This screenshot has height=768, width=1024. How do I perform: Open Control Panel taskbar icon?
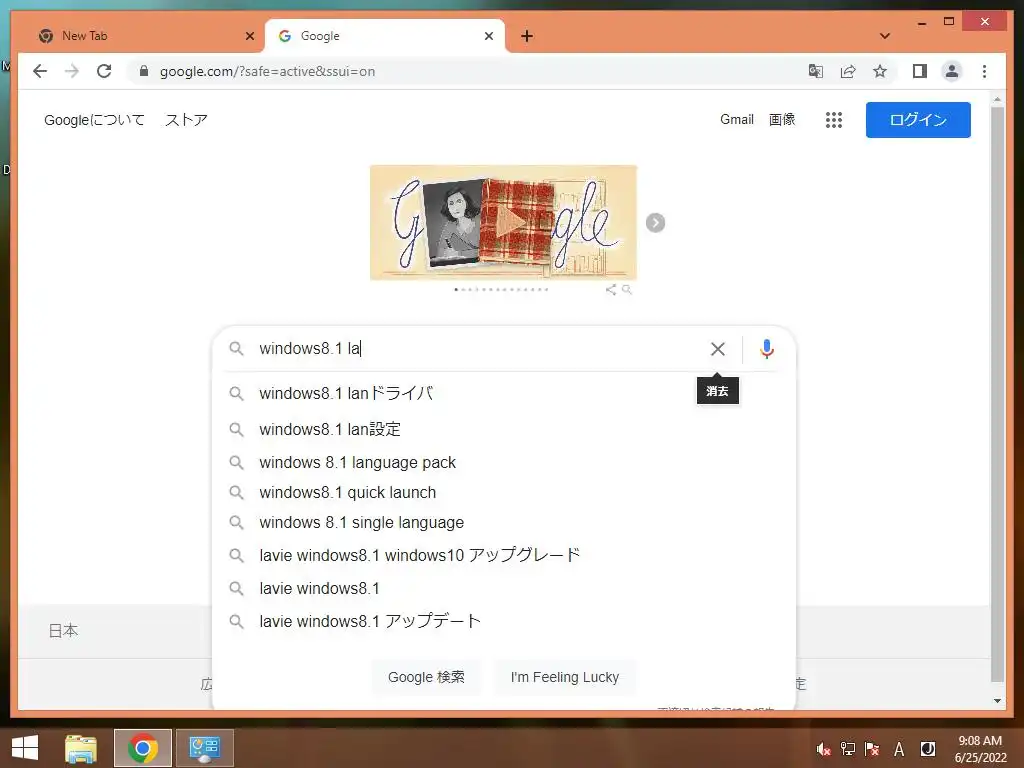(x=204, y=748)
